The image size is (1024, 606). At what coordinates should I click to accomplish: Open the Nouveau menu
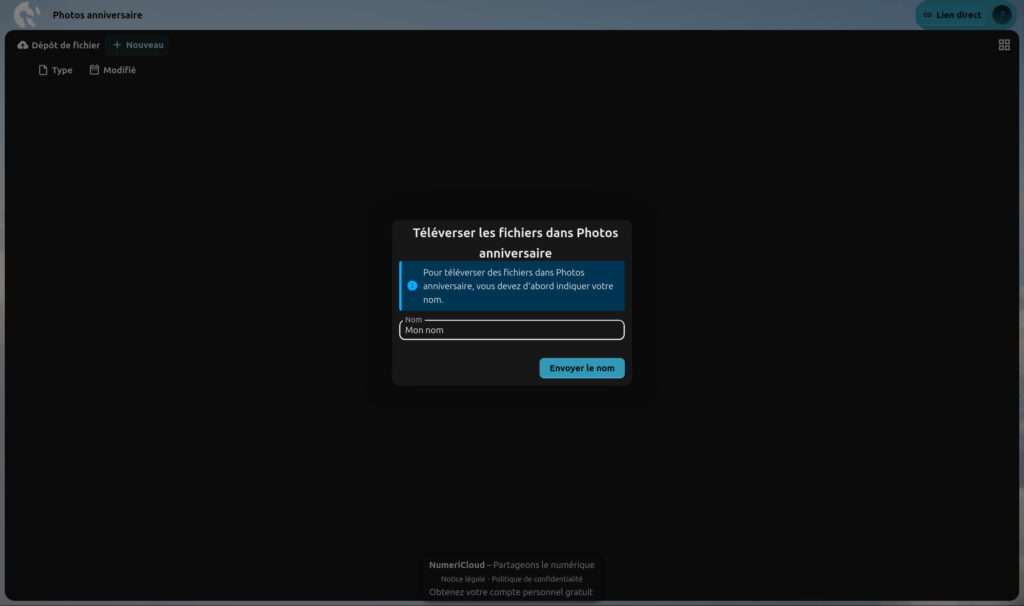pyautogui.click(x=138, y=45)
